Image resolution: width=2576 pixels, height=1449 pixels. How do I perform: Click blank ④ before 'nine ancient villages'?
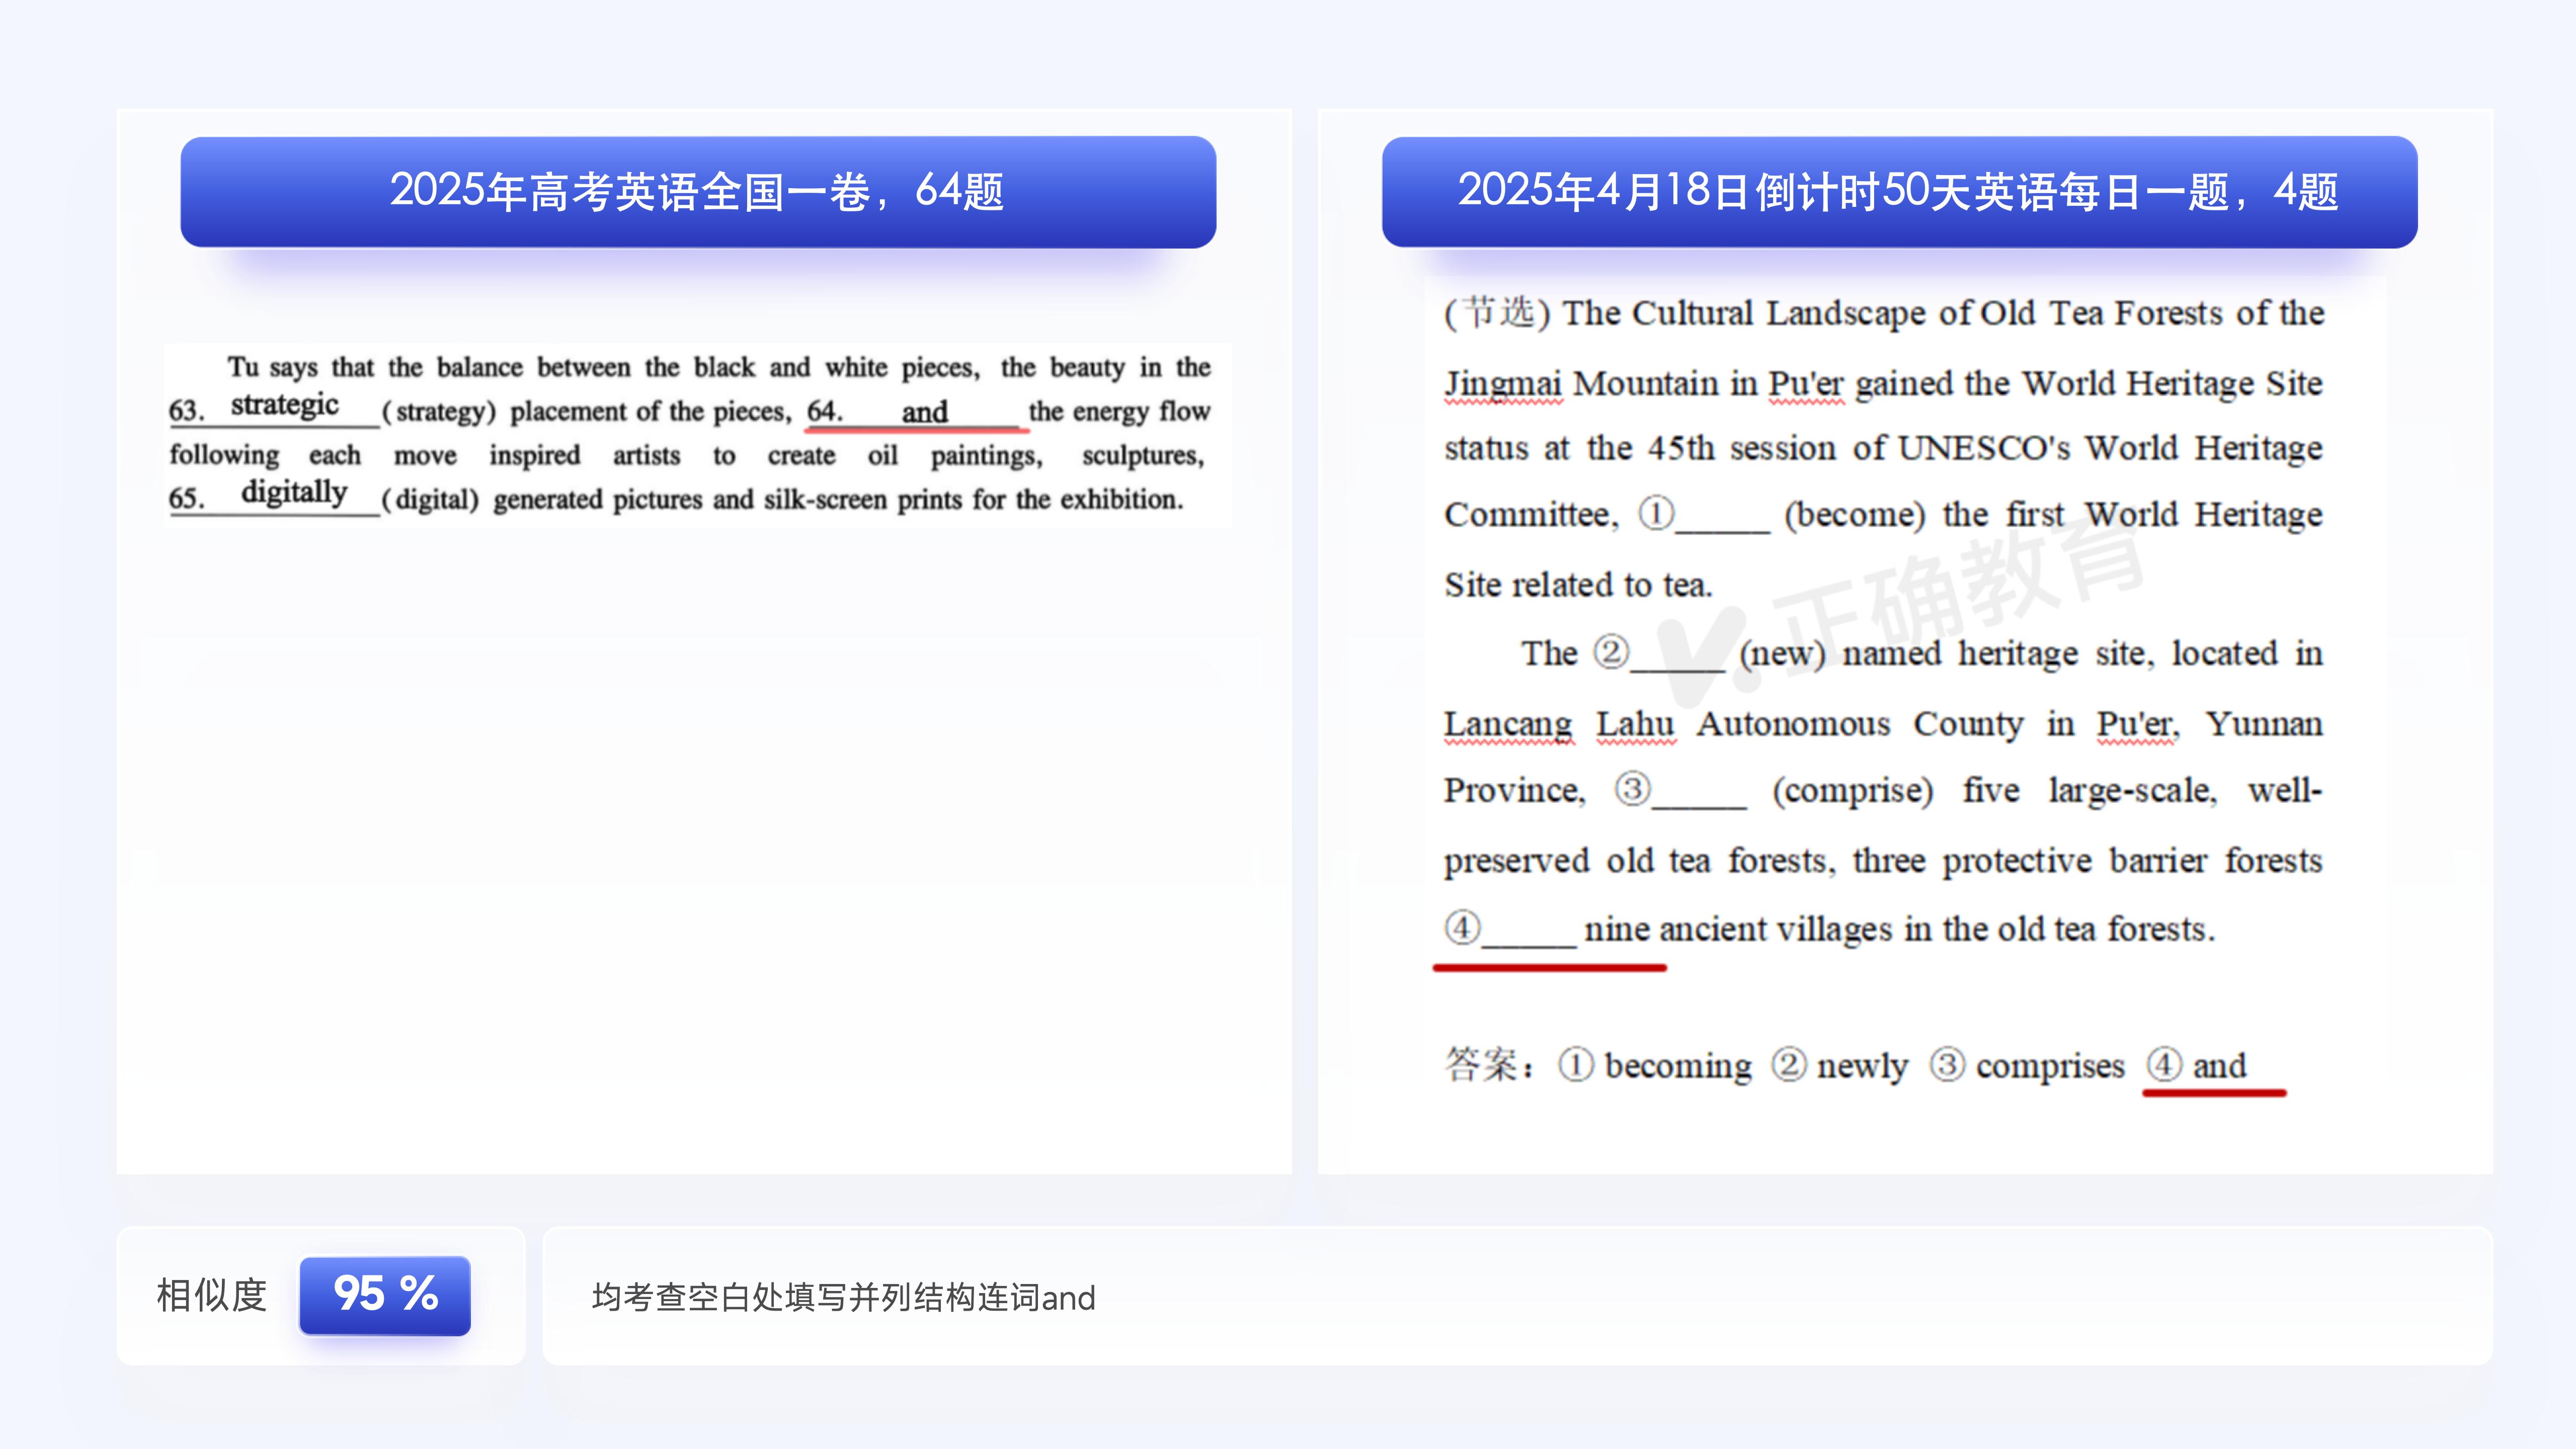click(x=1511, y=929)
